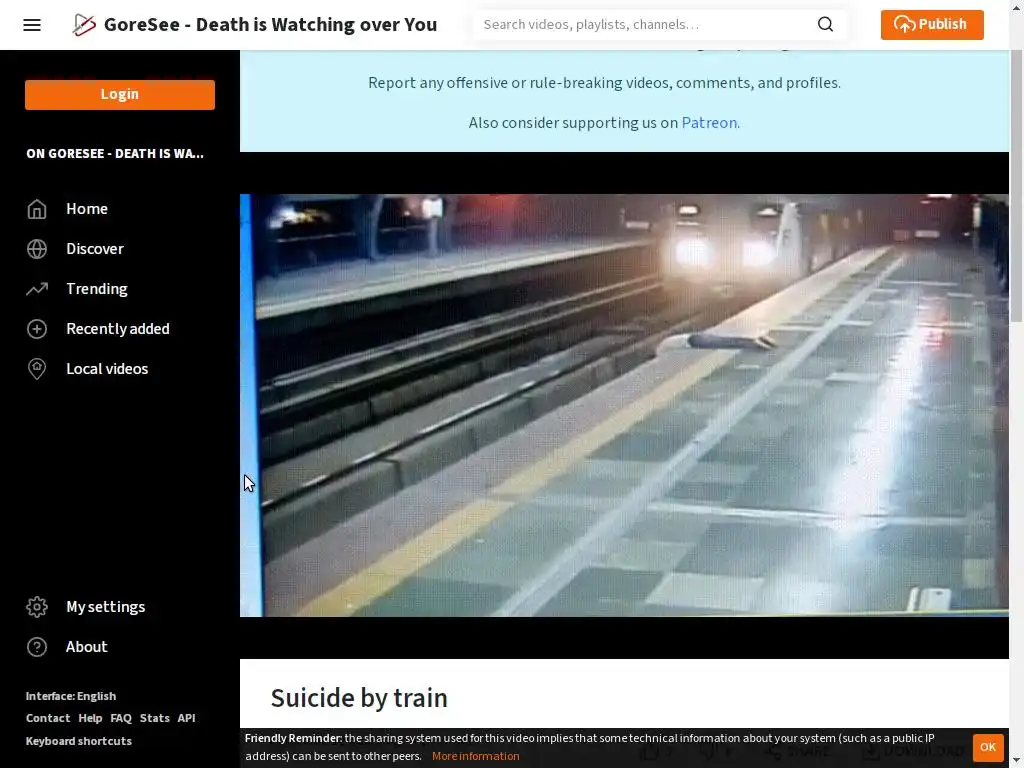Open the hamburger menu icon

click(x=32, y=25)
